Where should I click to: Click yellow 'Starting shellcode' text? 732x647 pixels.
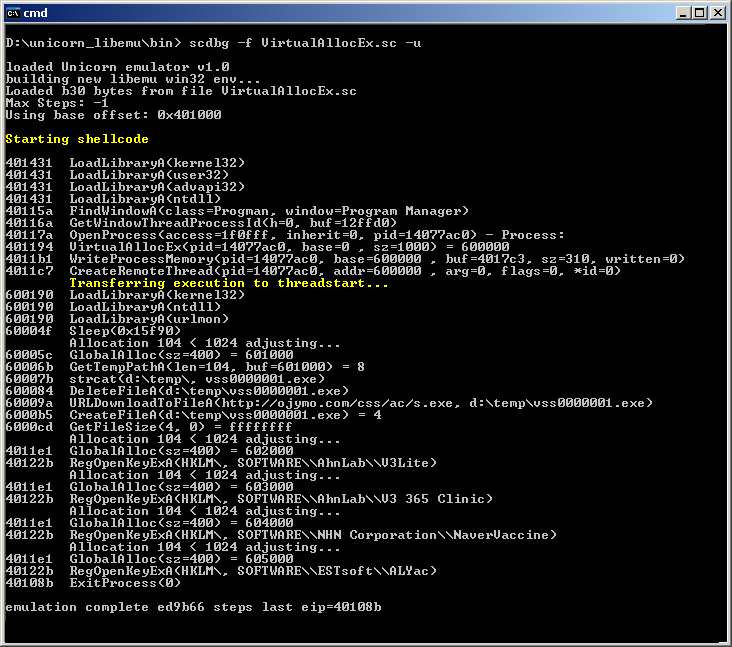[77, 139]
